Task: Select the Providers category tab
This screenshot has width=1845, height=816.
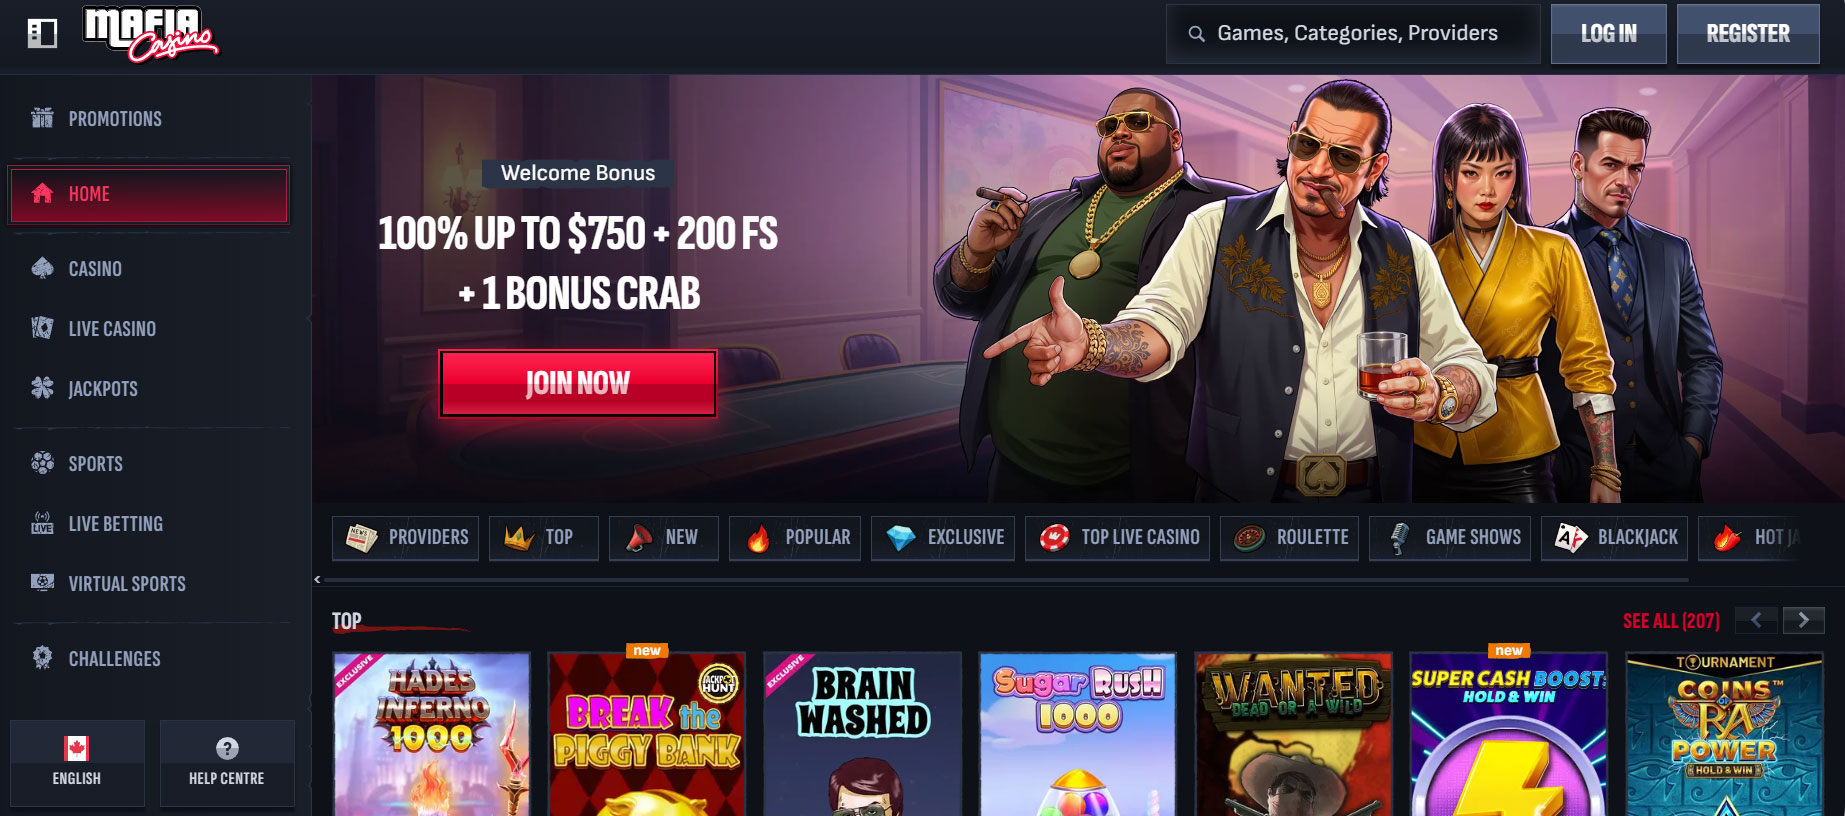Action: [x=406, y=538]
